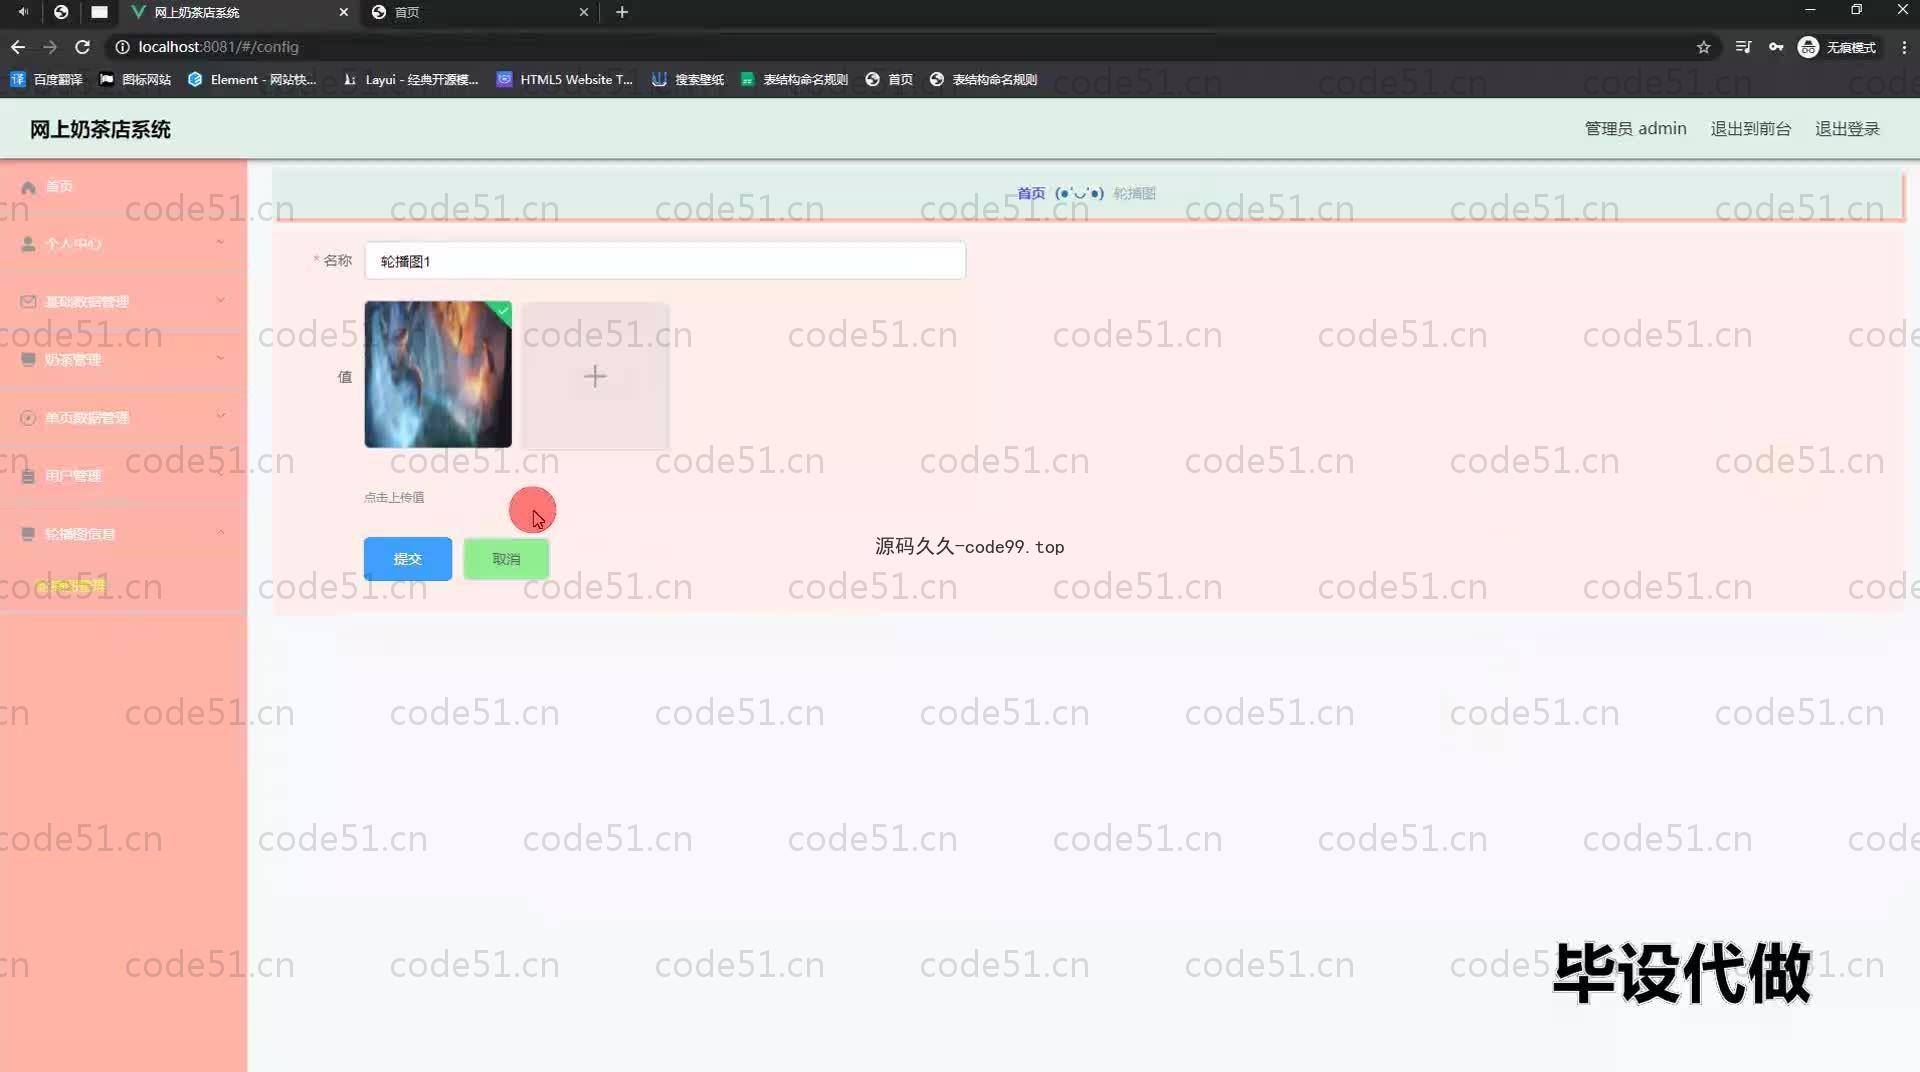This screenshot has height=1072, width=1920.
Task: Click the 首页 home icon in sidebar
Action: (29, 187)
